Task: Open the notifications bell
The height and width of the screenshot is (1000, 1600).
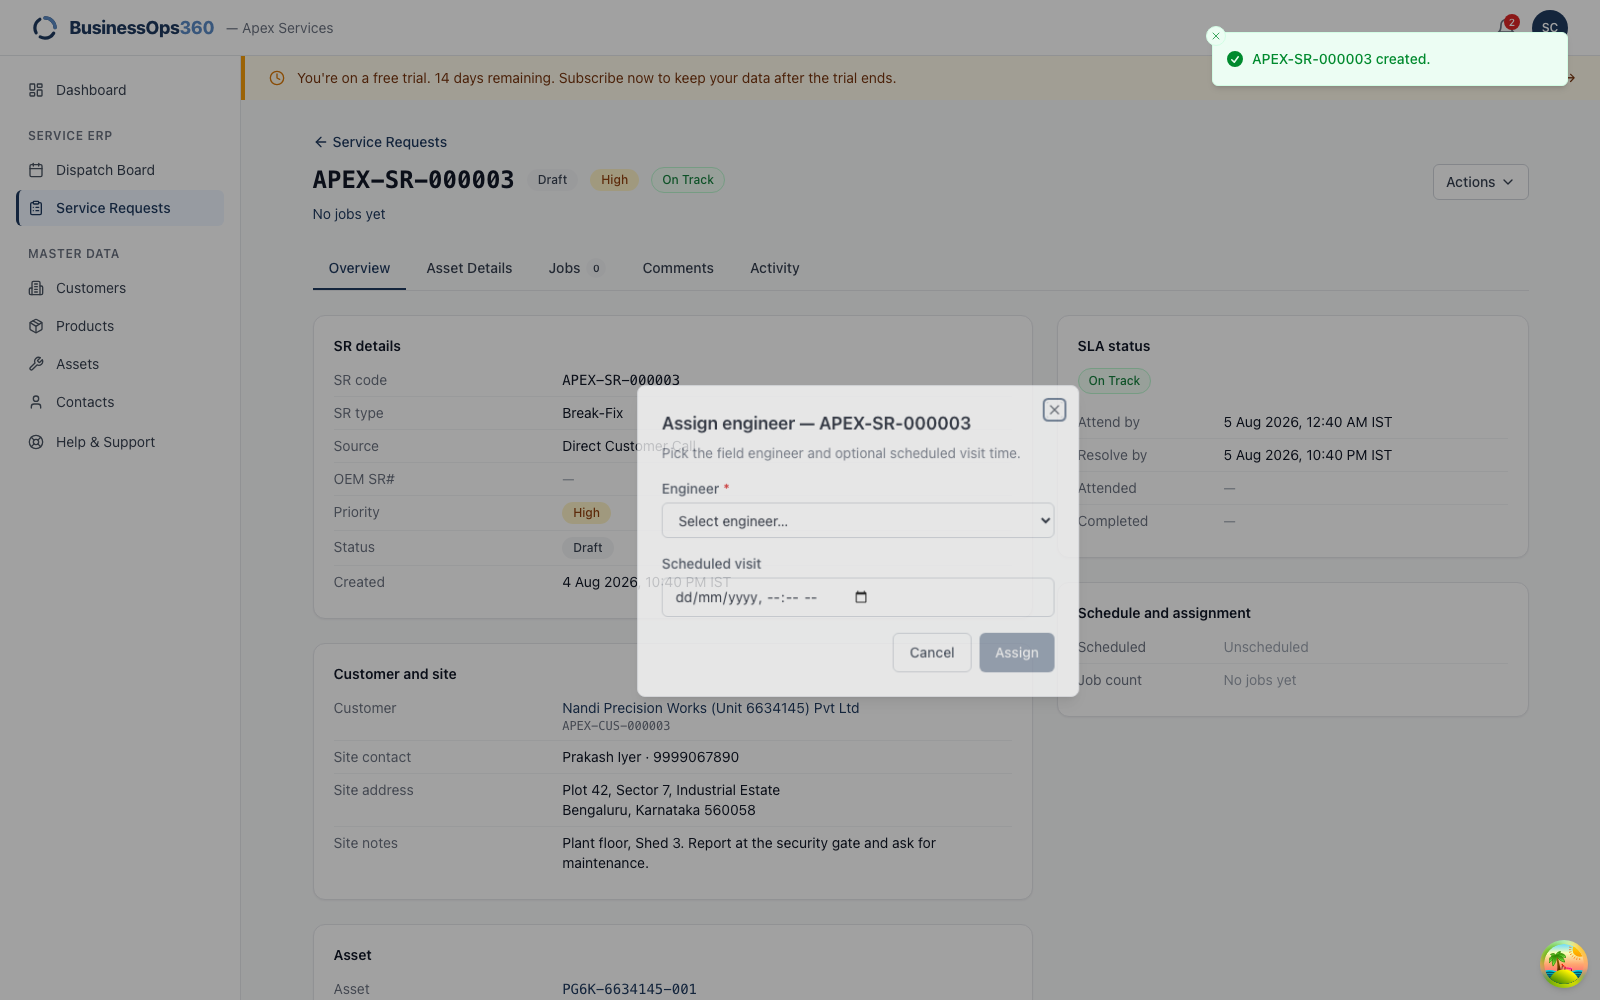Action: click(x=1505, y=26)
